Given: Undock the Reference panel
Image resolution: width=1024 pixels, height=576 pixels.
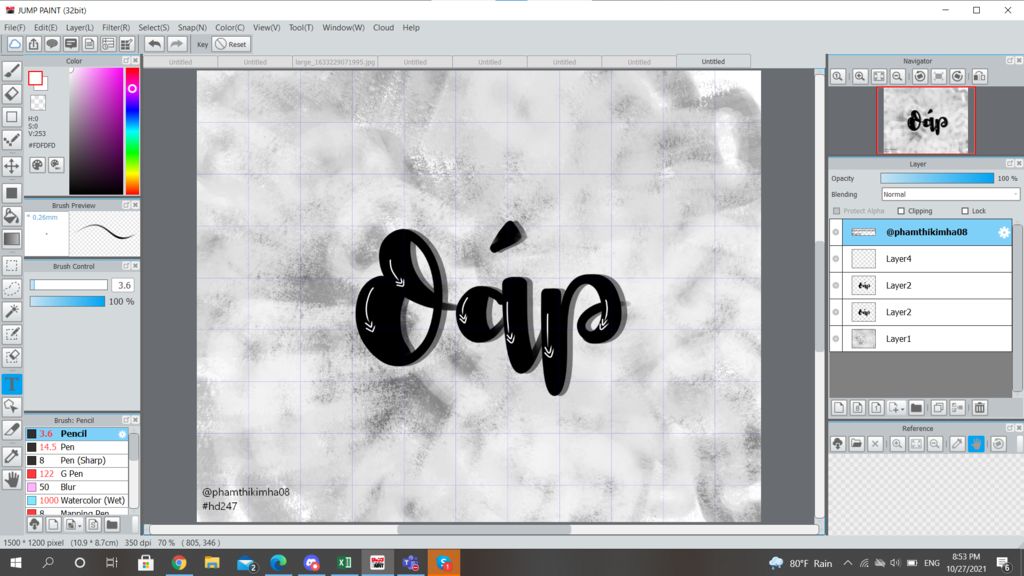Looking at the screenshot, I should coord(1010,428).
